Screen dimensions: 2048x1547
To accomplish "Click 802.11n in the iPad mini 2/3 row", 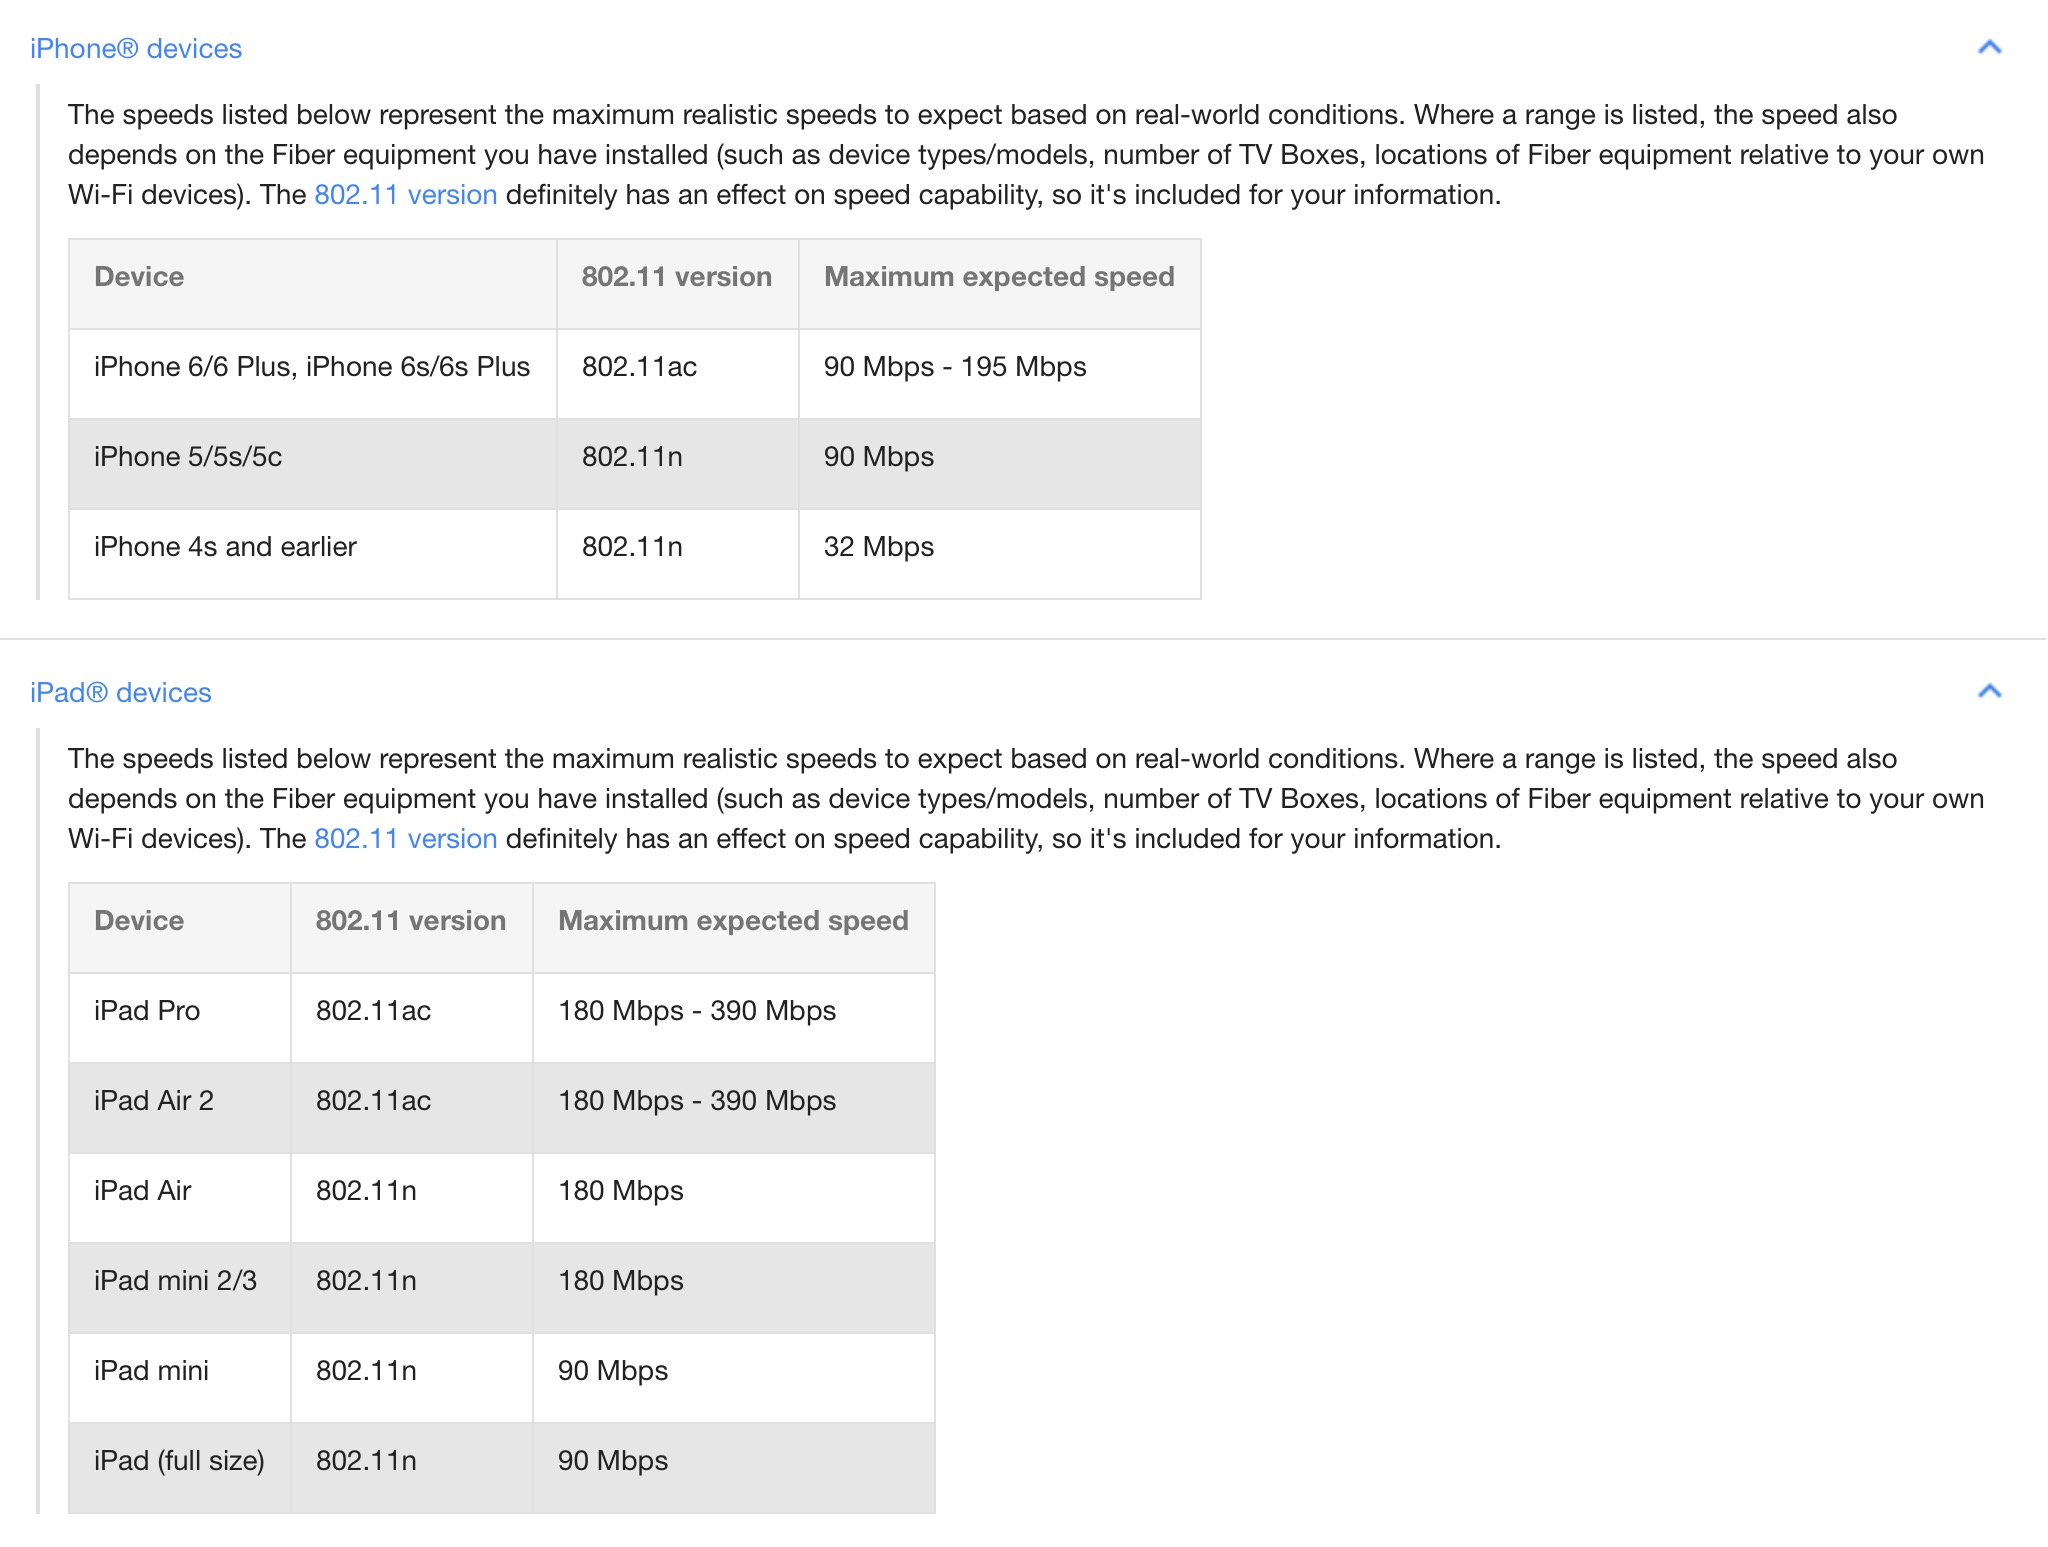I will point(366,1281).
